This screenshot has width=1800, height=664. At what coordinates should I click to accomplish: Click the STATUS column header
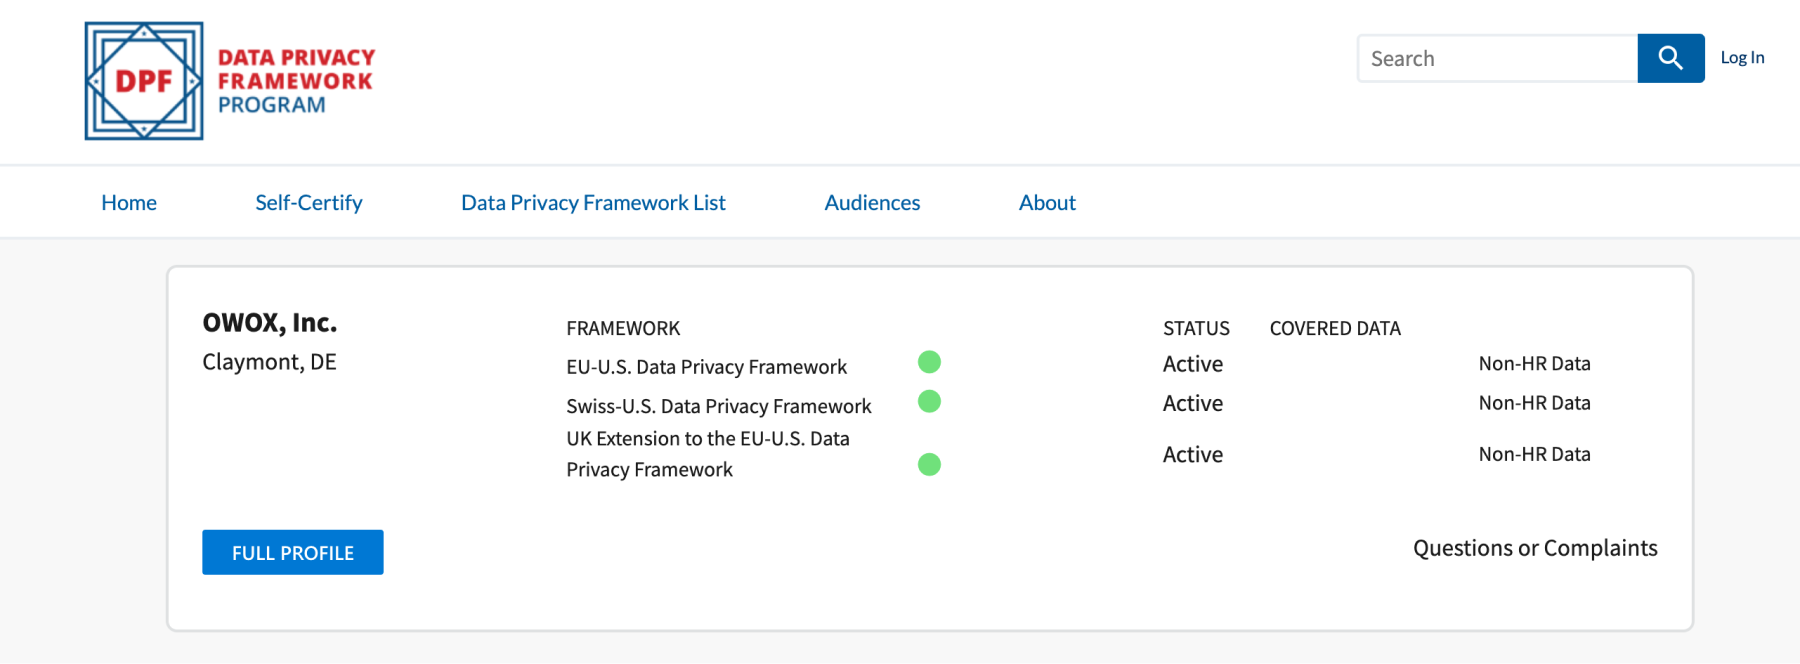point(1196,328)
